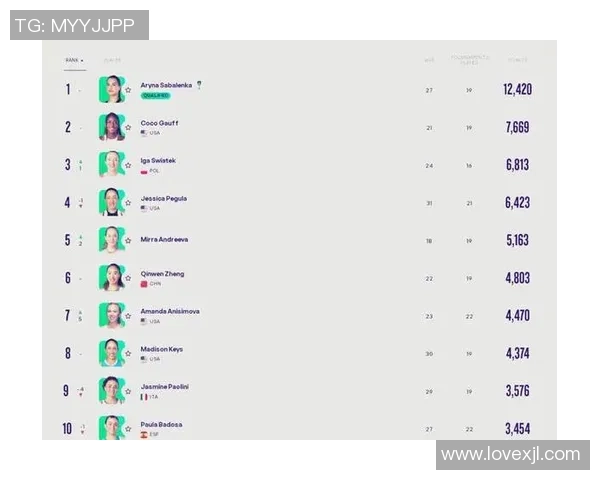Screen dimensions: 600x480
Task: Sort by the POINTS column header
Action: coord(517,60)
